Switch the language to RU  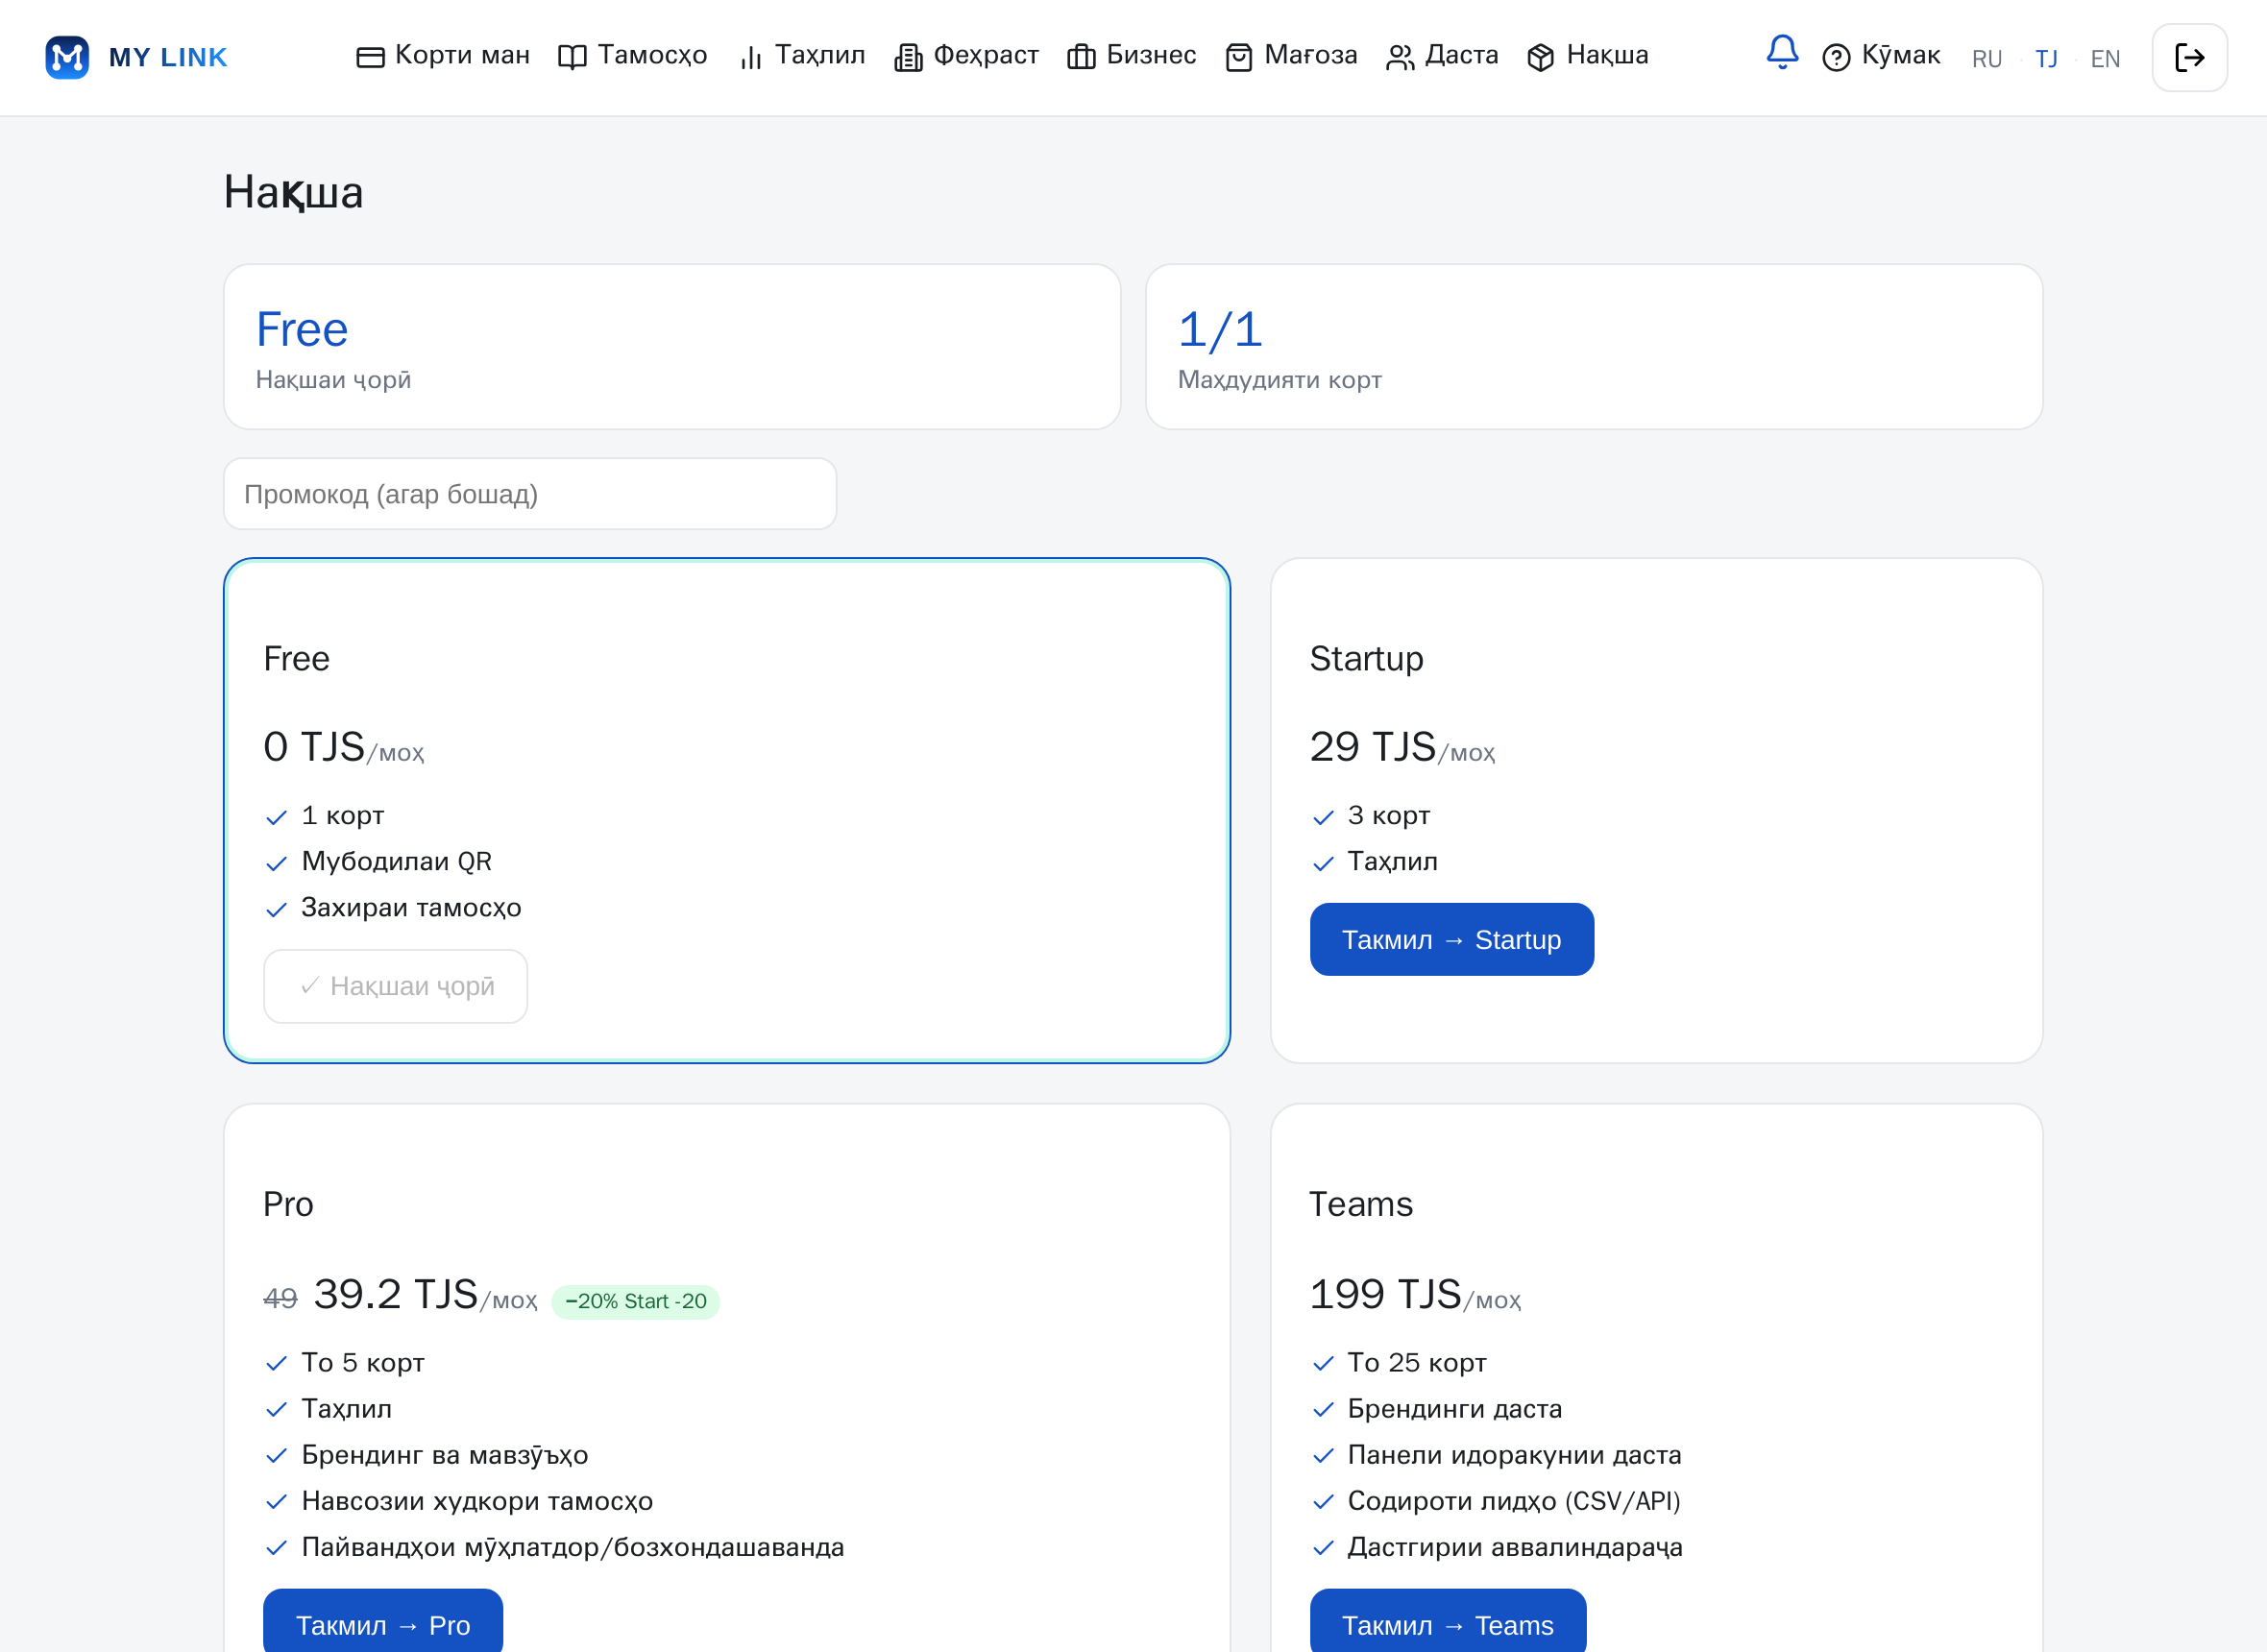[x=1986, y=59]
